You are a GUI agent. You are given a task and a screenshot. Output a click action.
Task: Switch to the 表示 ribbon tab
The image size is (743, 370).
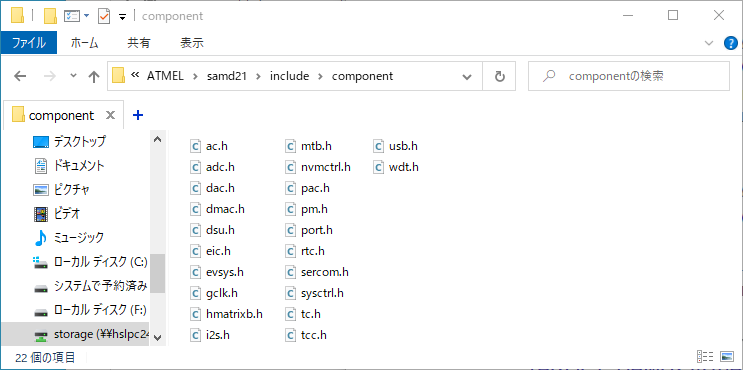[x=192, y=43]
